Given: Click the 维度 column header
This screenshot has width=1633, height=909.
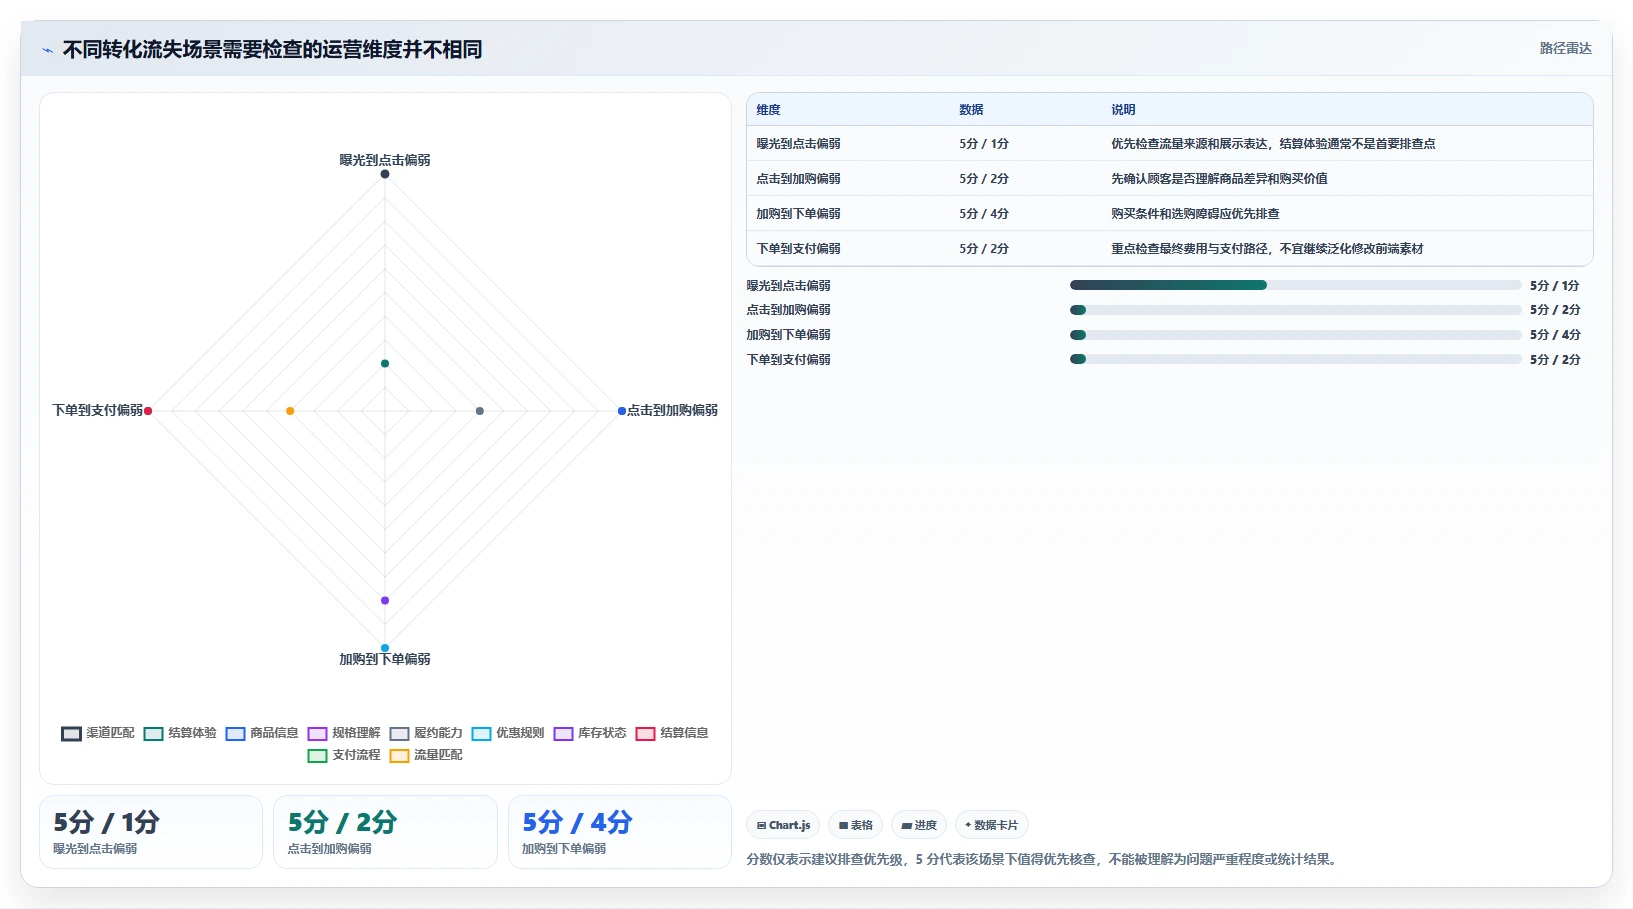Looking at the screenshot, I should (768, 110).
